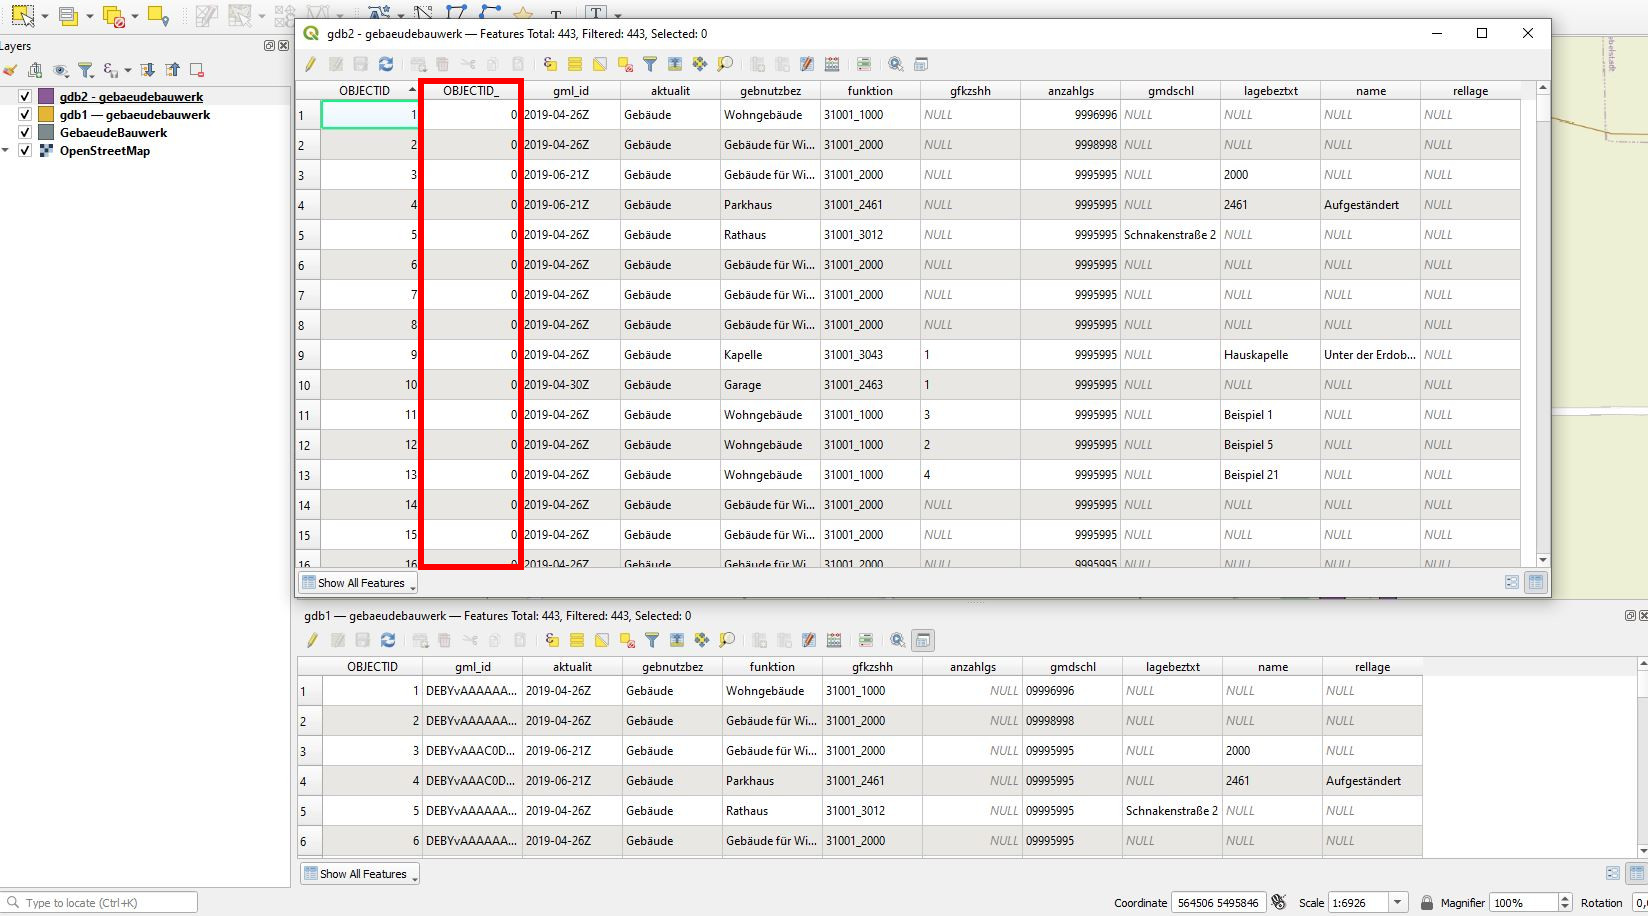Open conditional formatting for the table
Image resolution: width=1648 pixels, height=916 pixels.
tap(862, 64)
